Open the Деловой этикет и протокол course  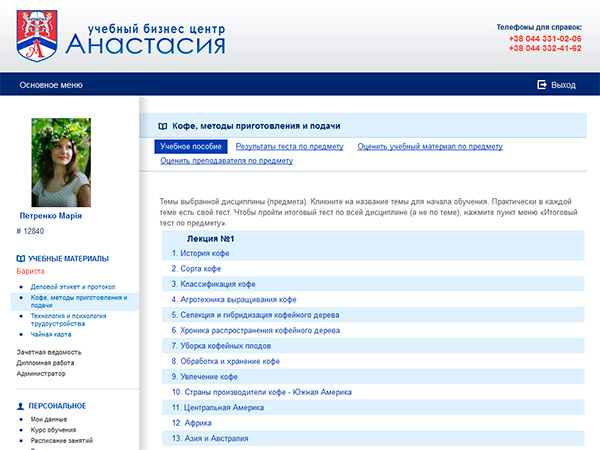72,287
